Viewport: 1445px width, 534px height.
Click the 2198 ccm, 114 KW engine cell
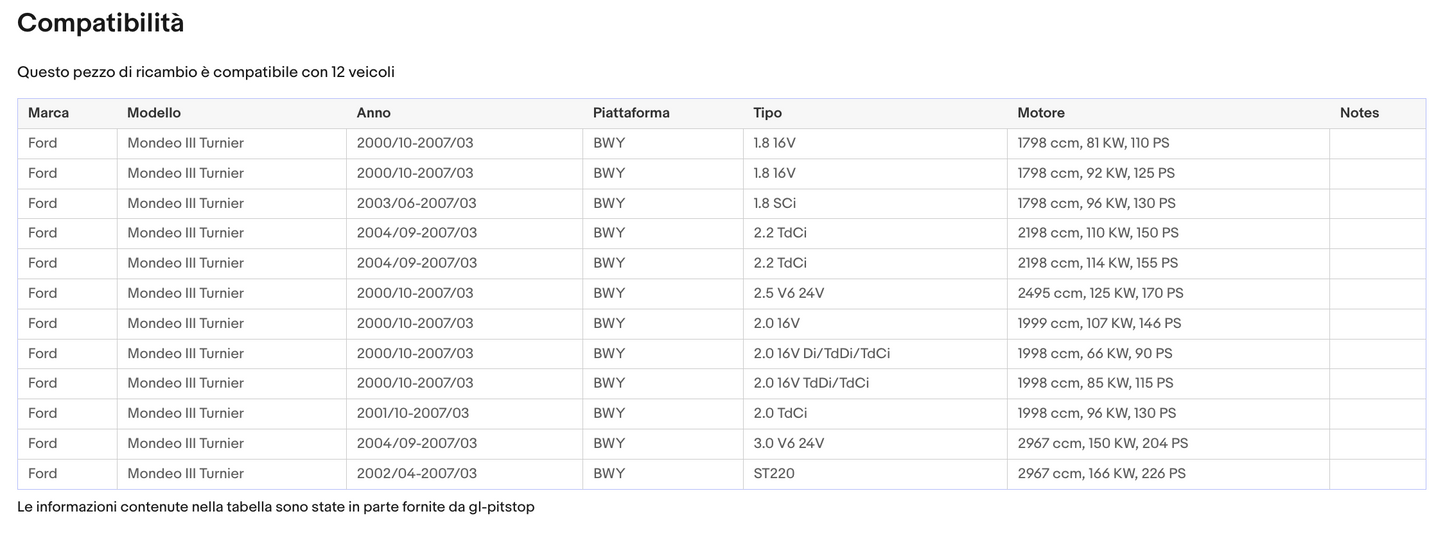1097,263
